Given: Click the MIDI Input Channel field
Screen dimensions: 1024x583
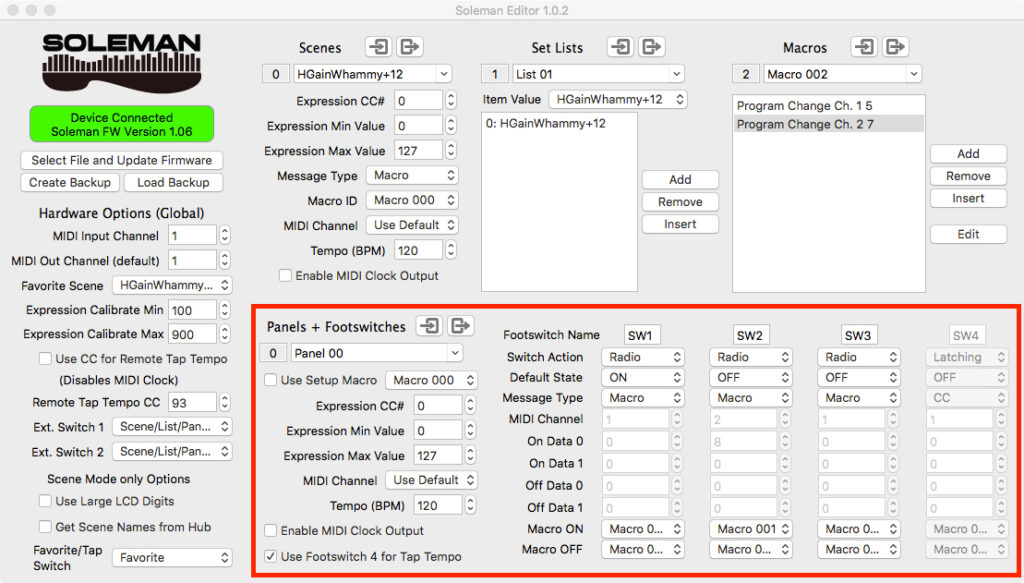Looking at the screenshot, I should 193,236.
